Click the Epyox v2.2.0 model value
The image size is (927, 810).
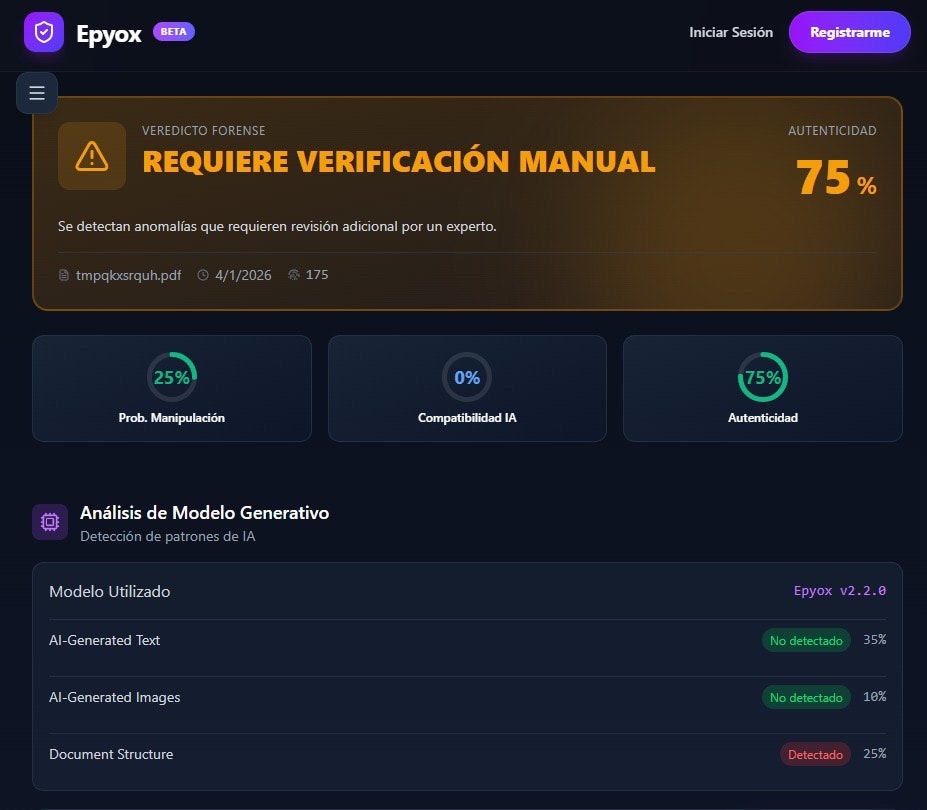pos(840,591)
